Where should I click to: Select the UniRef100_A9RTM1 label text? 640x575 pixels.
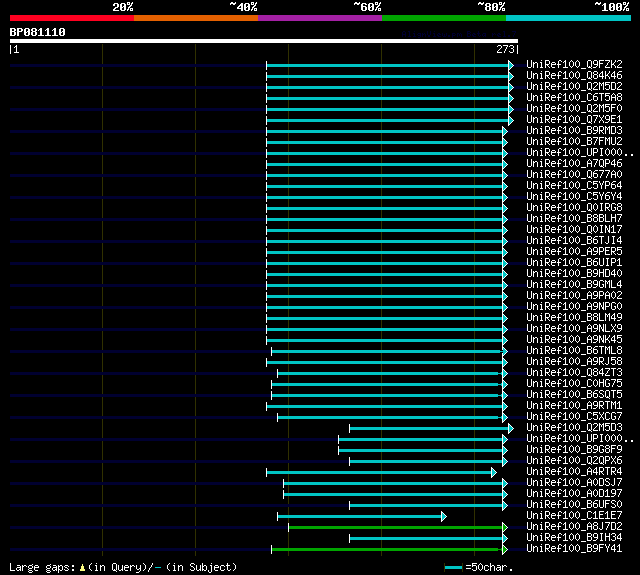coord(574,406)
